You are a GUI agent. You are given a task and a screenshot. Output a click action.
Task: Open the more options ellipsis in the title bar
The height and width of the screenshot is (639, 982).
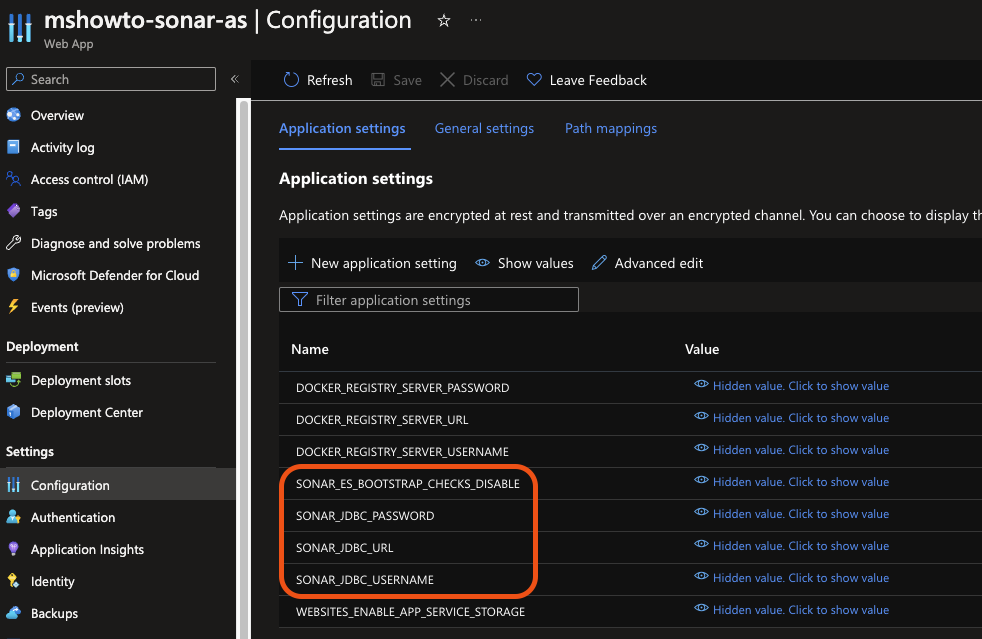click(x=476, y=20)
